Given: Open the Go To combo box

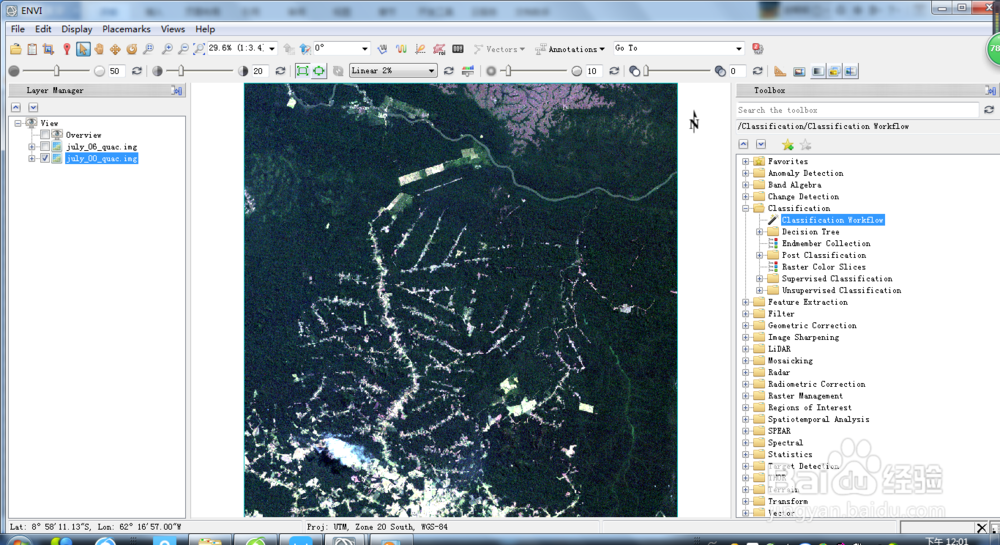Looking at the screenshot, I should click(679, 48).
